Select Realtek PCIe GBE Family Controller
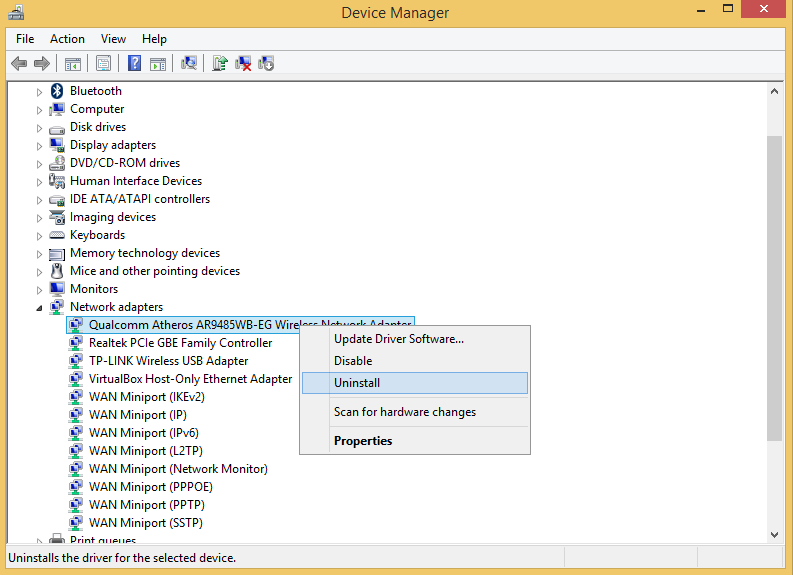This screenshot has height=575, width=793. coord(180,343)
